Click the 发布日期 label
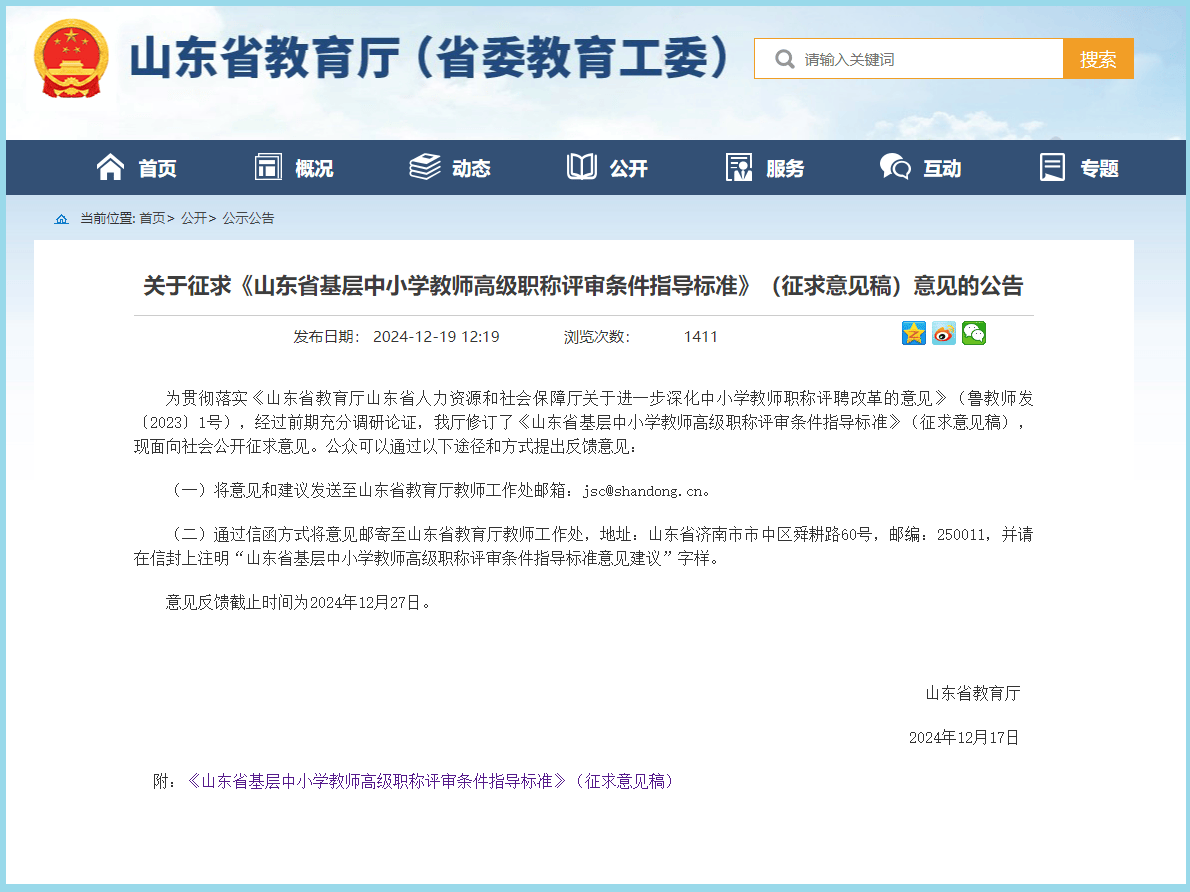 click(x=326, y=336)
